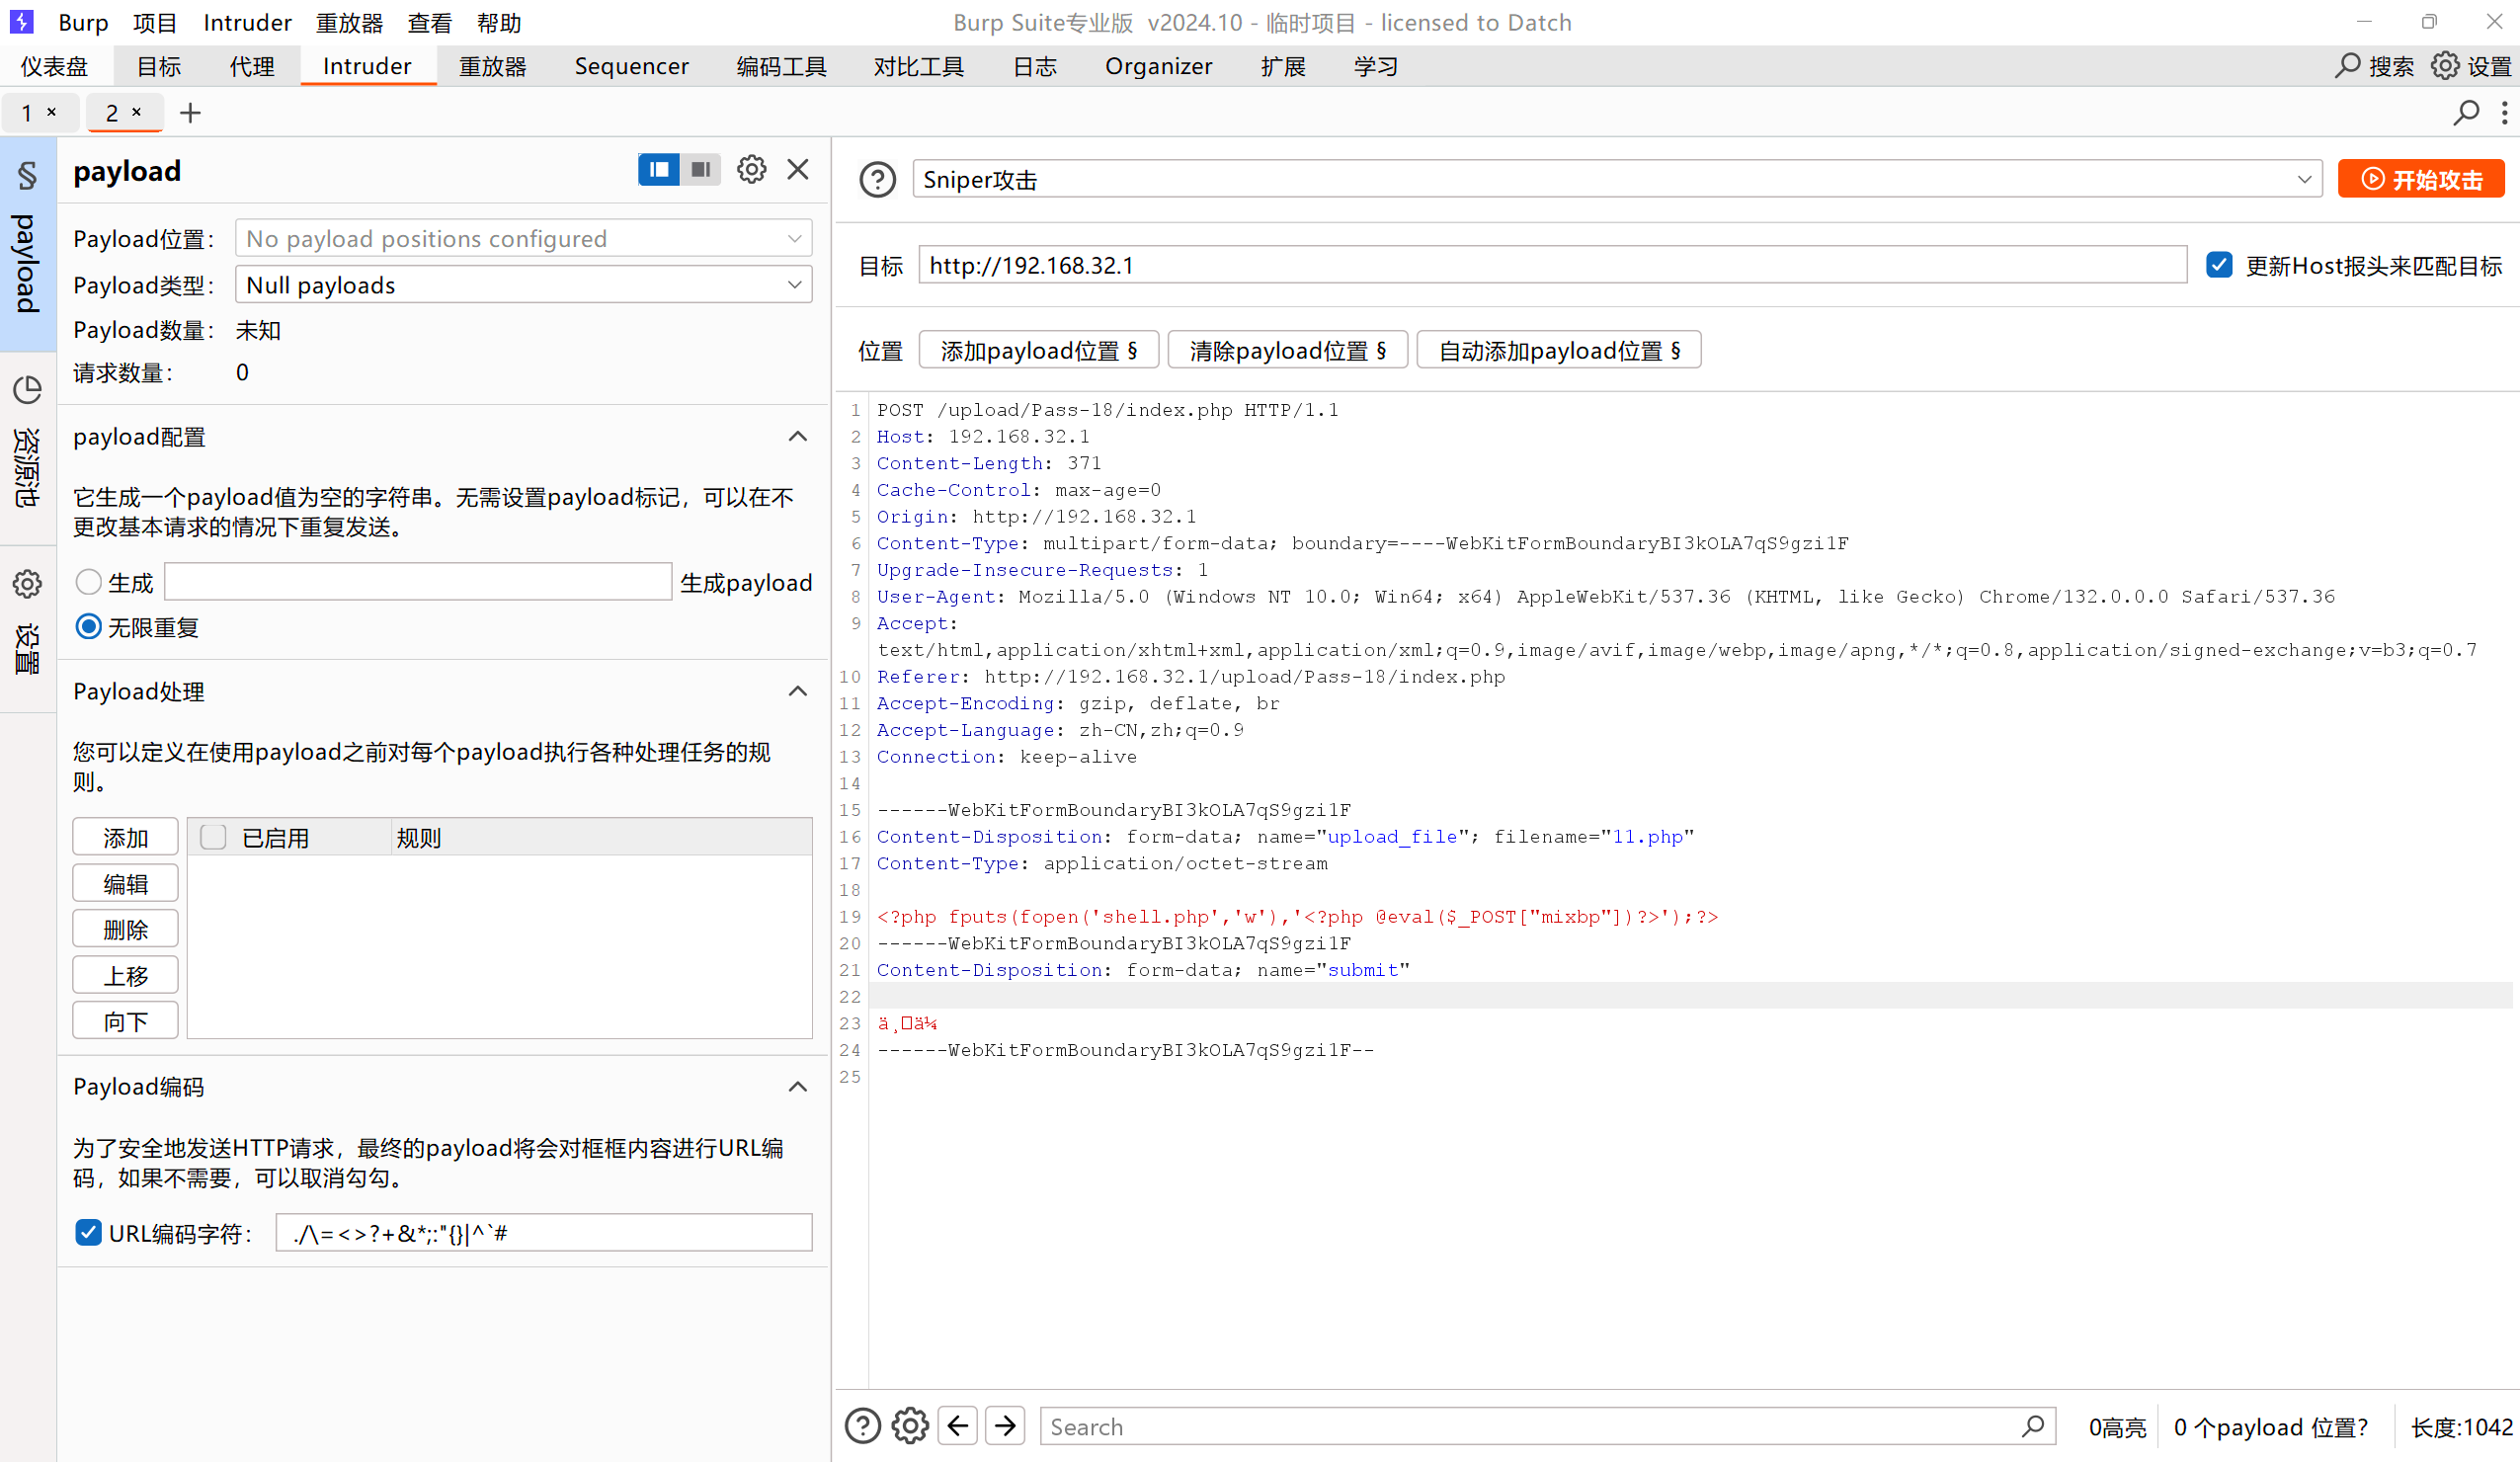Click the 自动添加payload位置 button
This screenshot has width=2520, height=1462.
click(1558, 351)
